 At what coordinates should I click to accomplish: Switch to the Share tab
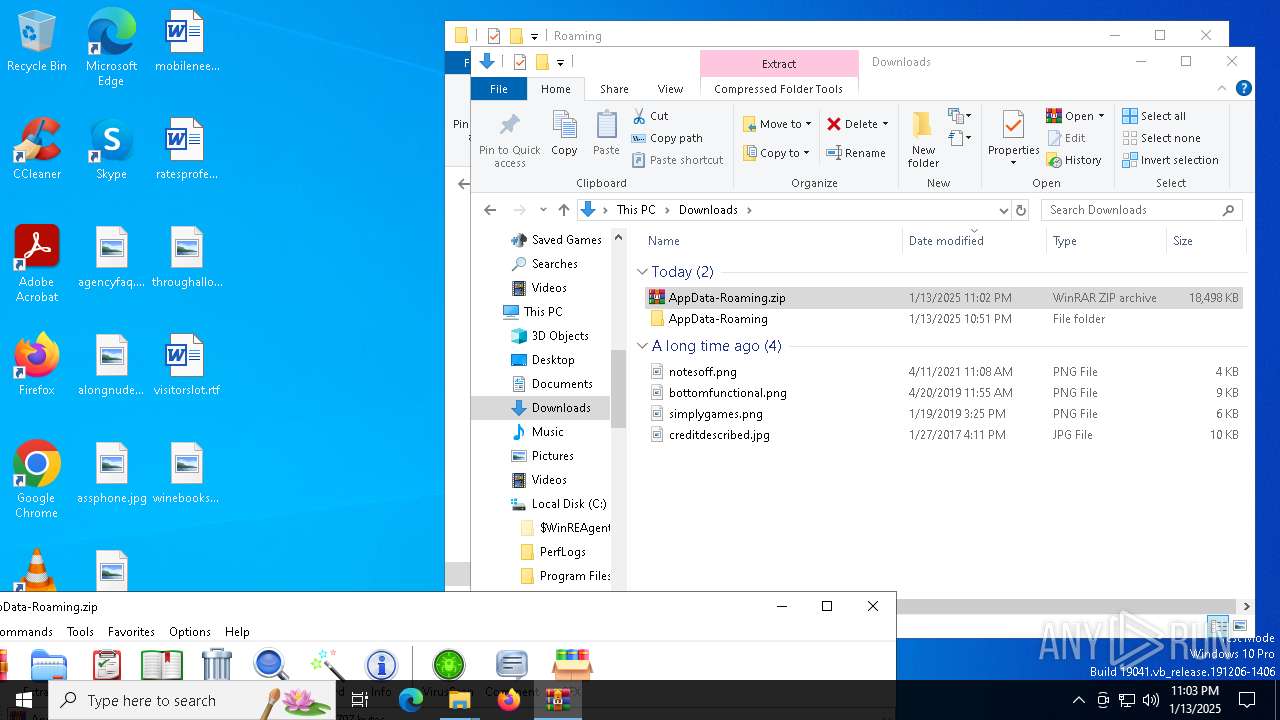tap(614, 89)
